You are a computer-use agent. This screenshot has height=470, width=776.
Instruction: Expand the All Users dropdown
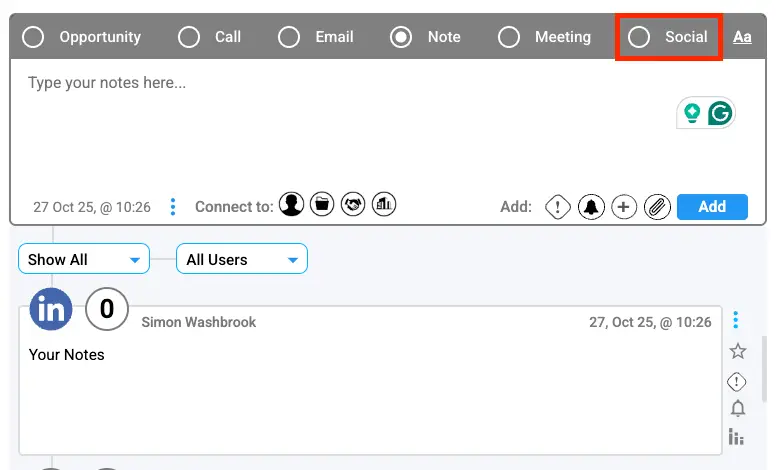click(x=241, y=259)
